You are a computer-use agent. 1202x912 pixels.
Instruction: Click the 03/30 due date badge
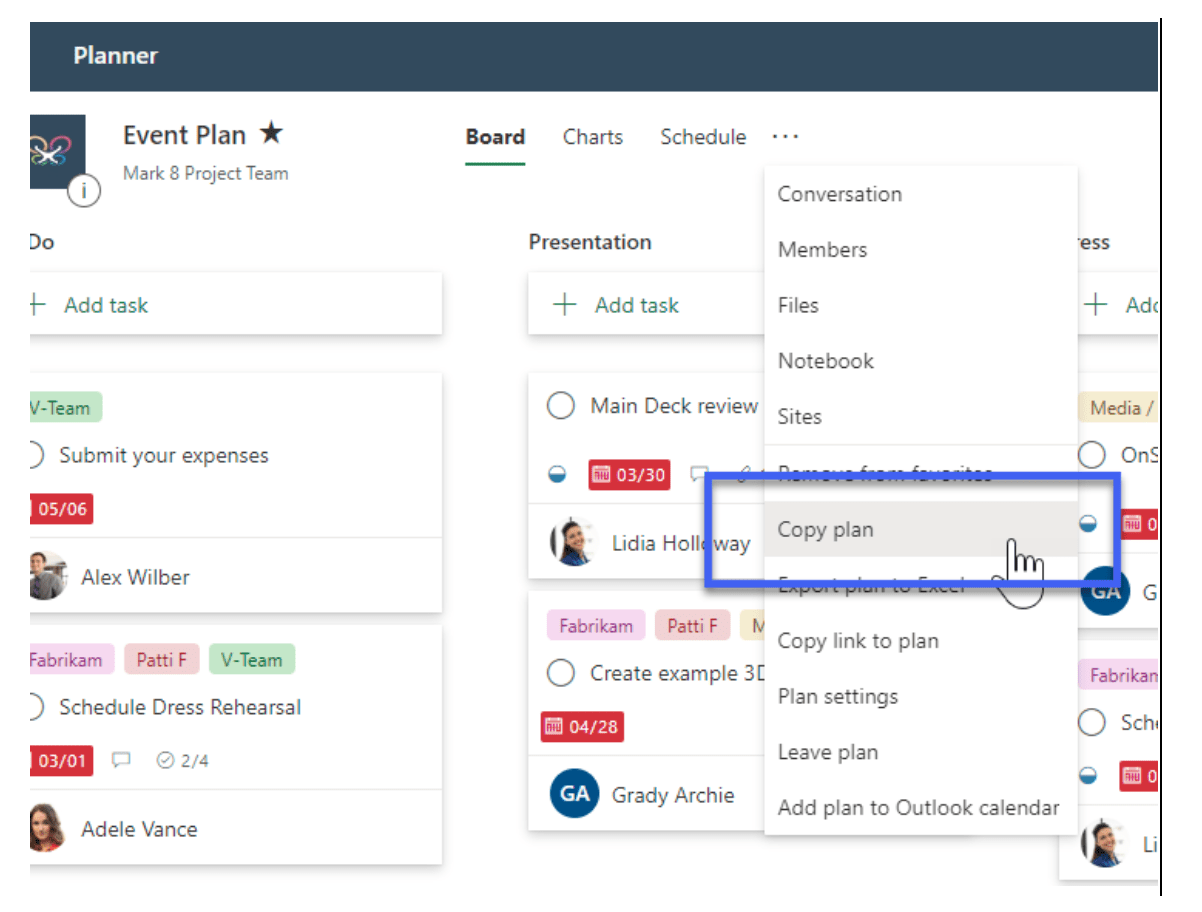[x=630, y=474]
